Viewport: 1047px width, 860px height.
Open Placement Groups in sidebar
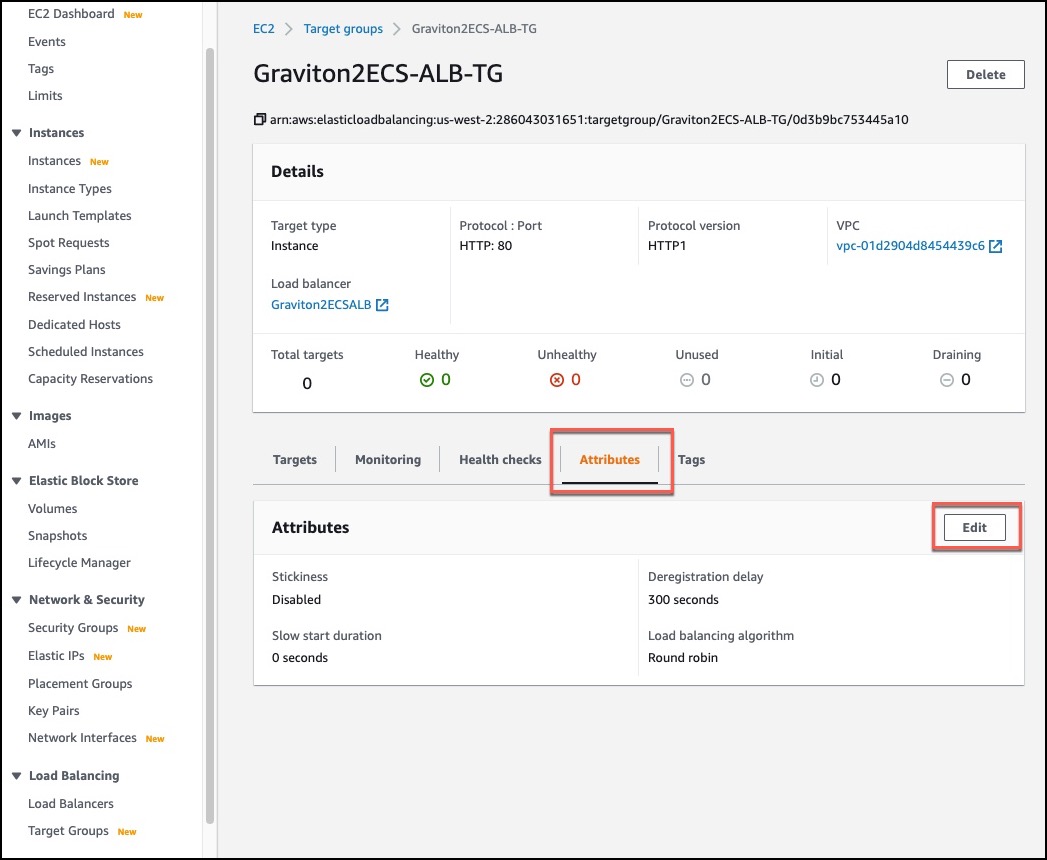click(x=80, y=684)
